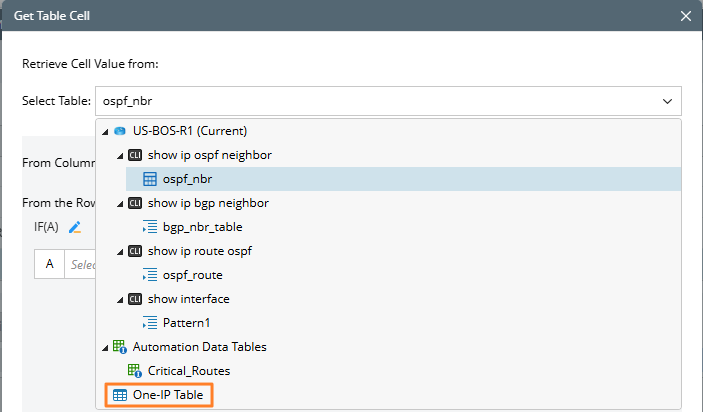The height and width of the screenshot is (412, 703).
Task: Click the ospf_nbr table icon
Action: [x=150, y=179]
